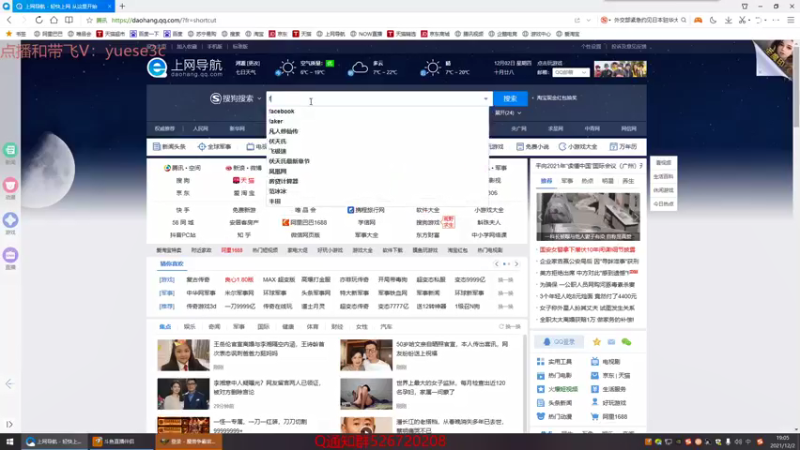
Task: Open the mail envelope icon near QQ登录
Action: coord(611,342)
